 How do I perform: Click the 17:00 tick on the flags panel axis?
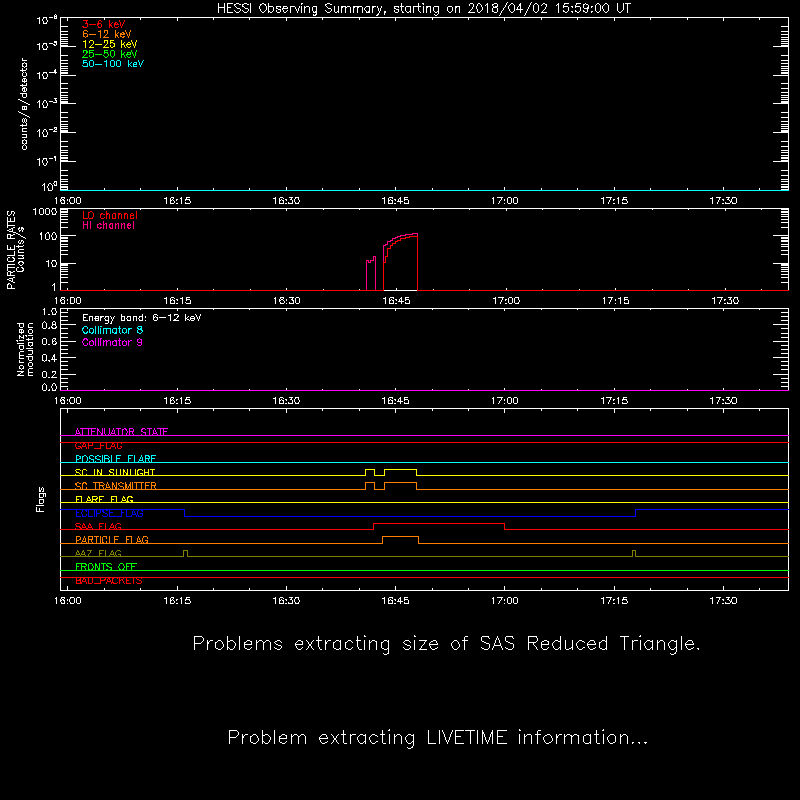tap(505, 601)
